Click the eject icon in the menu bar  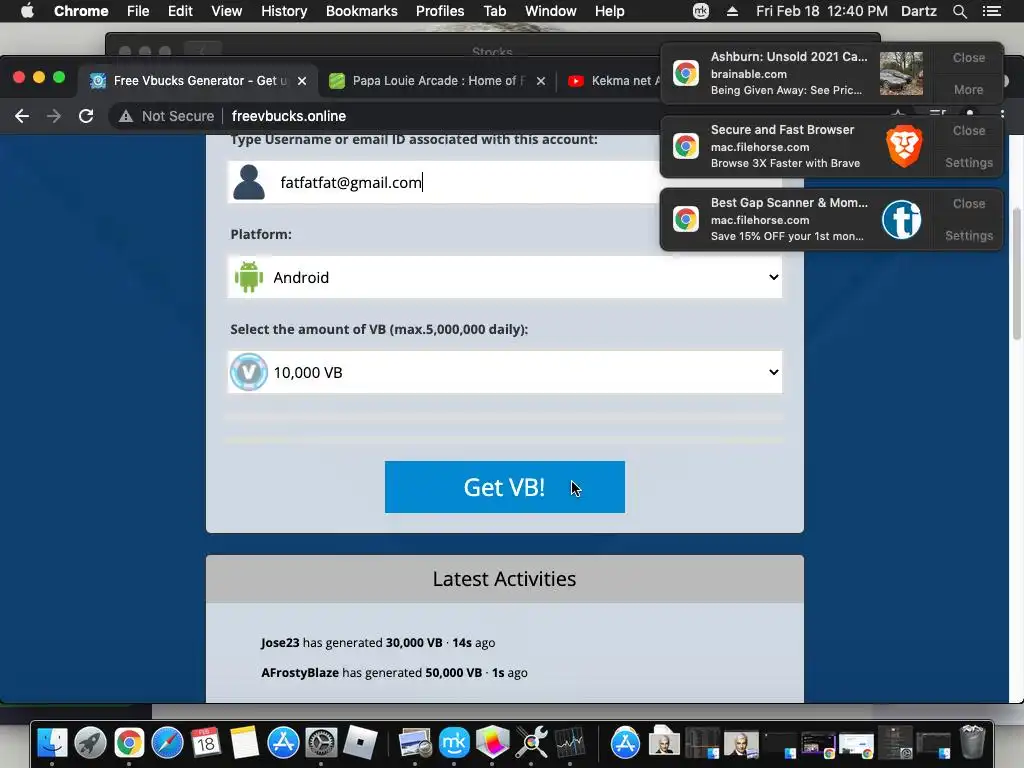732,11
